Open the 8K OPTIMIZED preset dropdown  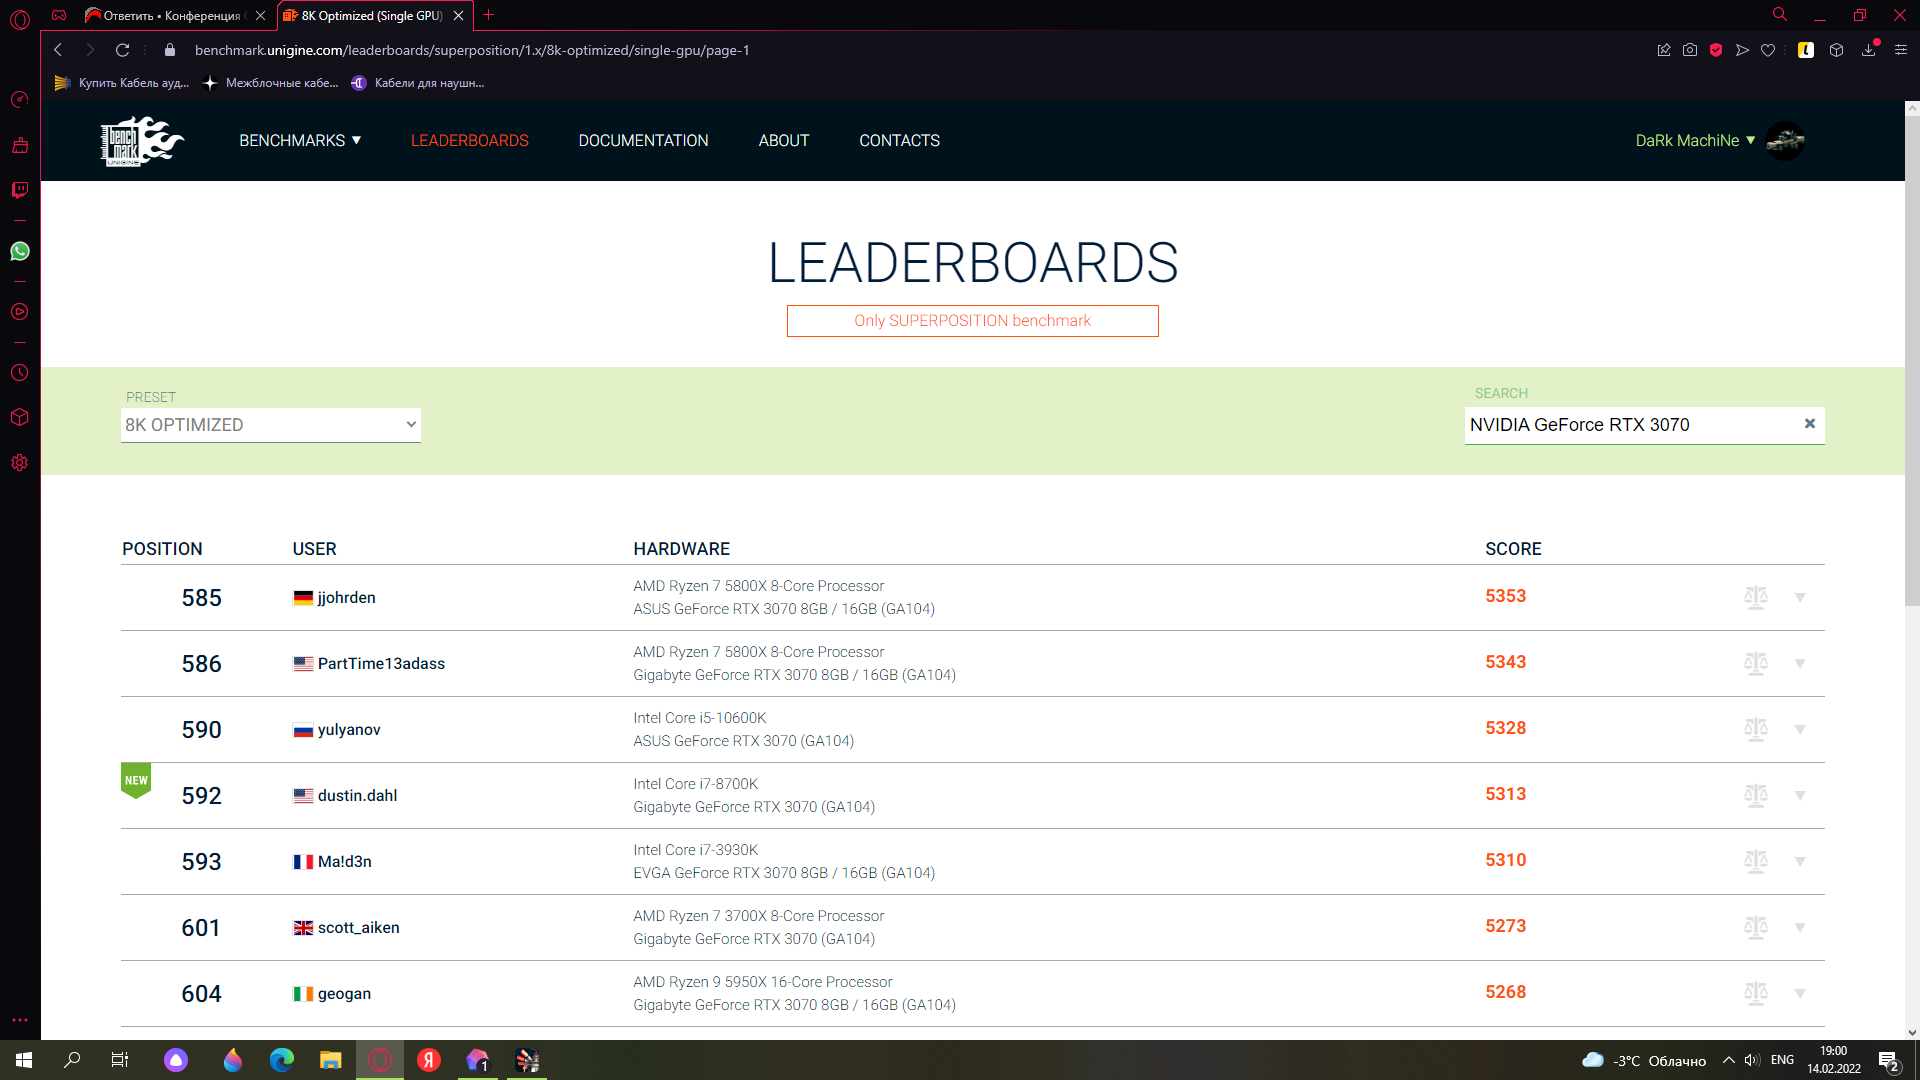(x=270, y=425)
